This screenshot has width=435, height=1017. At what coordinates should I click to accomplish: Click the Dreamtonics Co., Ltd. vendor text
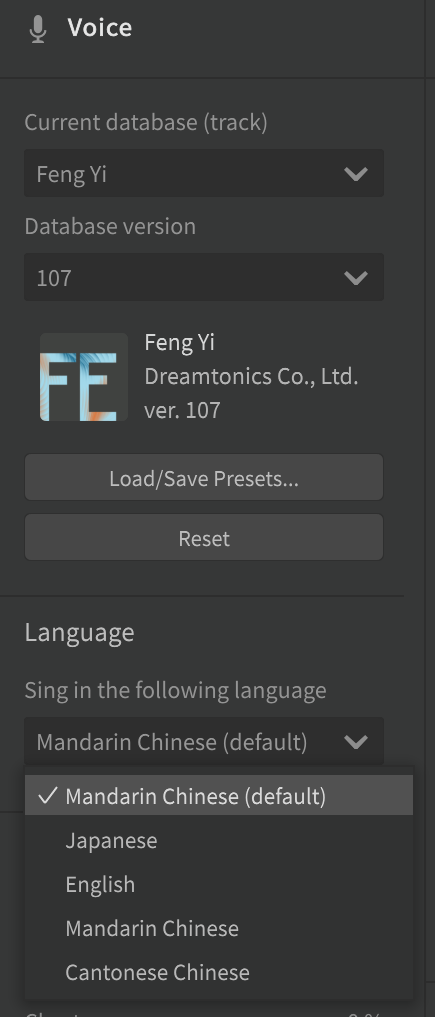click(251, 376)
